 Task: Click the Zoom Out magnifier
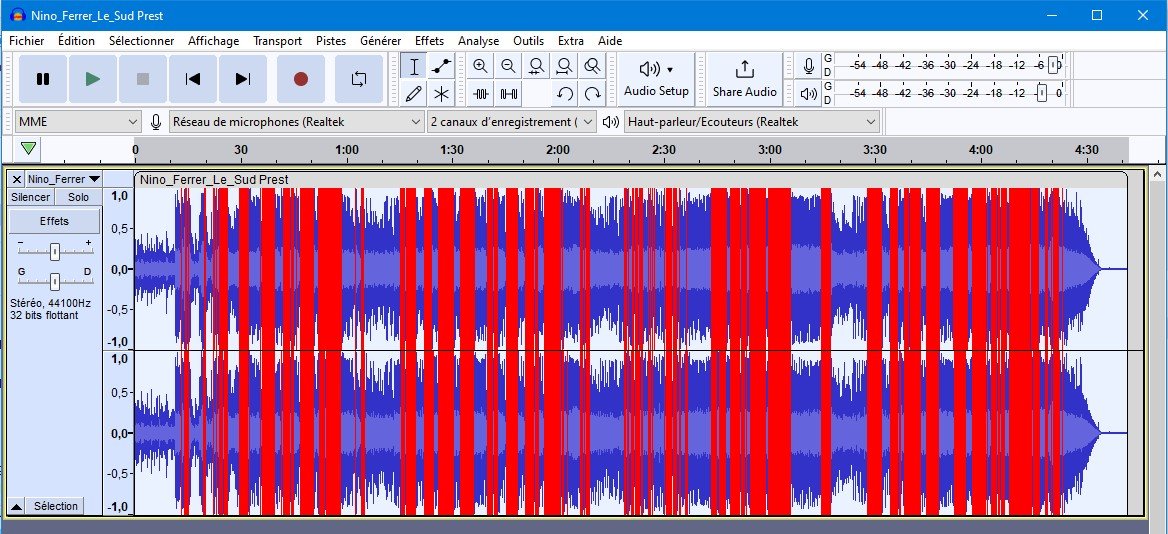coord(508,66)
